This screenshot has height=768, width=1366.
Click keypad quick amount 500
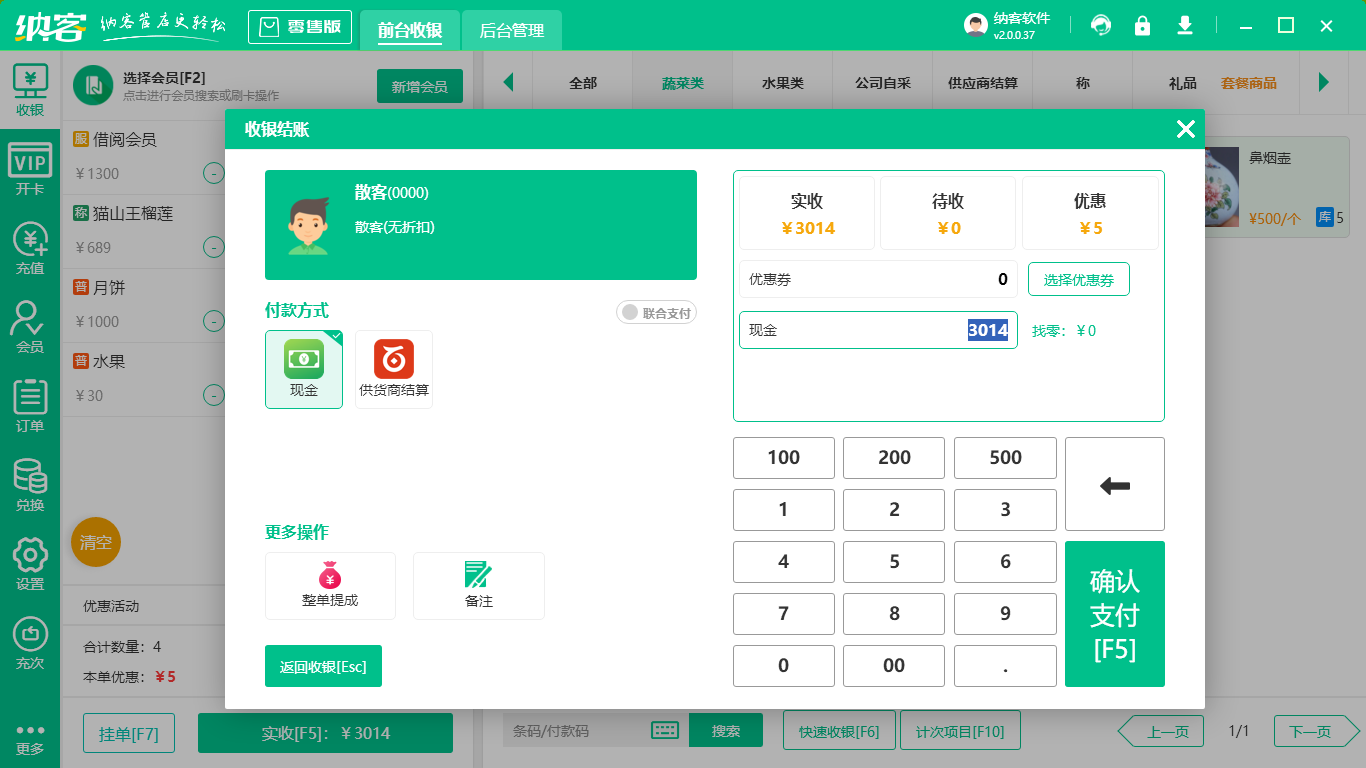point(1005,457)
